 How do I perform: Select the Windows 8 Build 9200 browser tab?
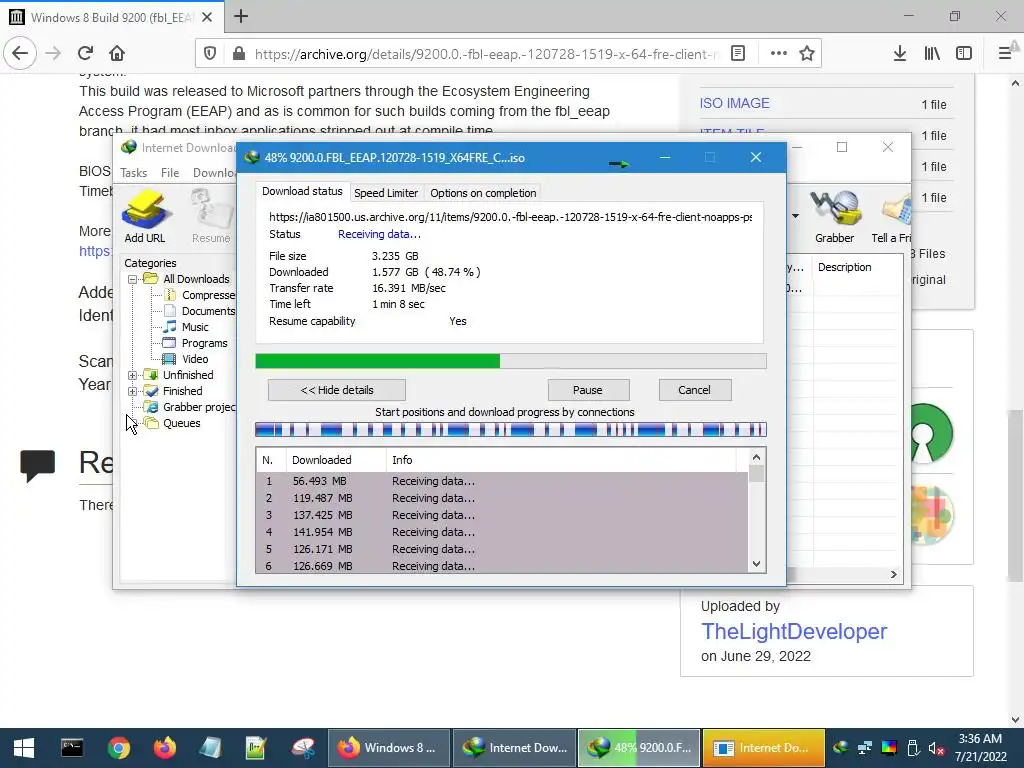pyautogui.click(x=111, y=17)
